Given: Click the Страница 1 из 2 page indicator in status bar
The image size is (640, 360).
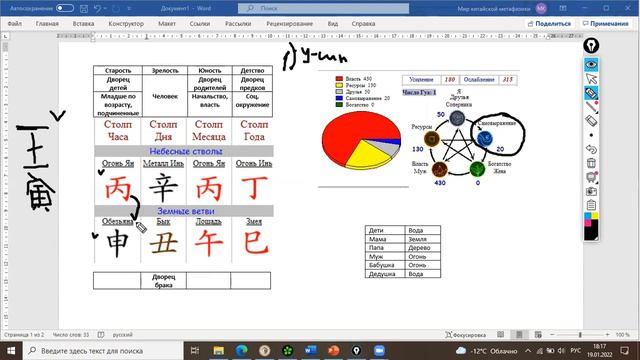Looking at the screenshot, I should [24, 335].
